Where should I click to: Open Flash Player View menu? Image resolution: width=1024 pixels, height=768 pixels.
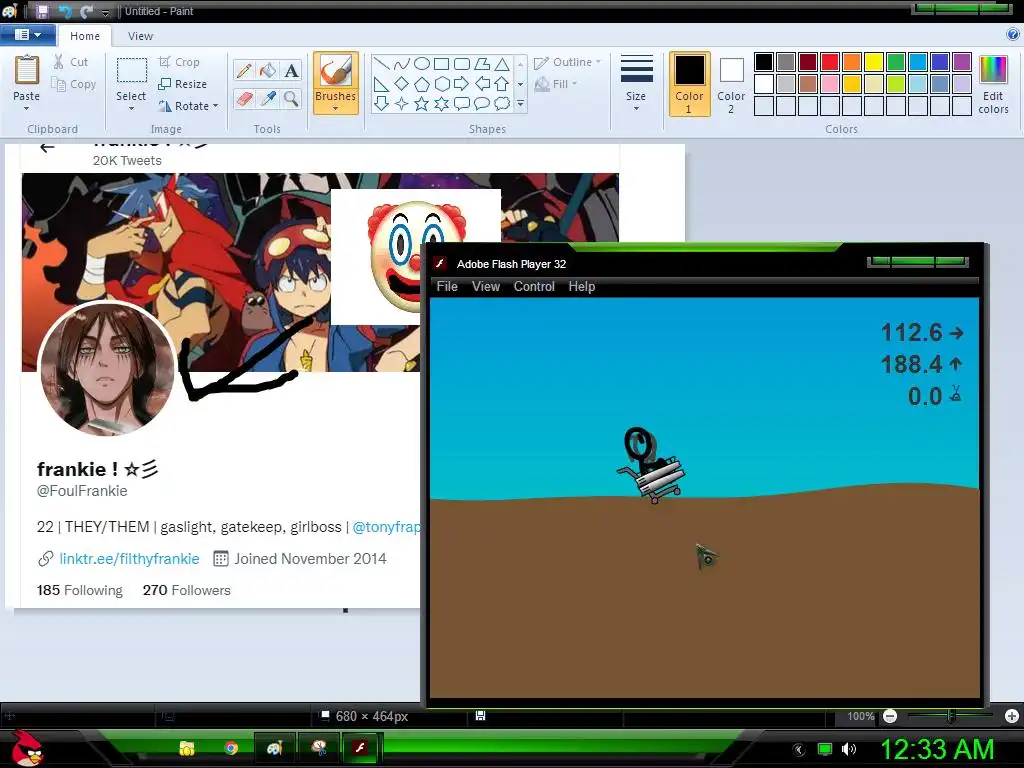coord(486,287)
